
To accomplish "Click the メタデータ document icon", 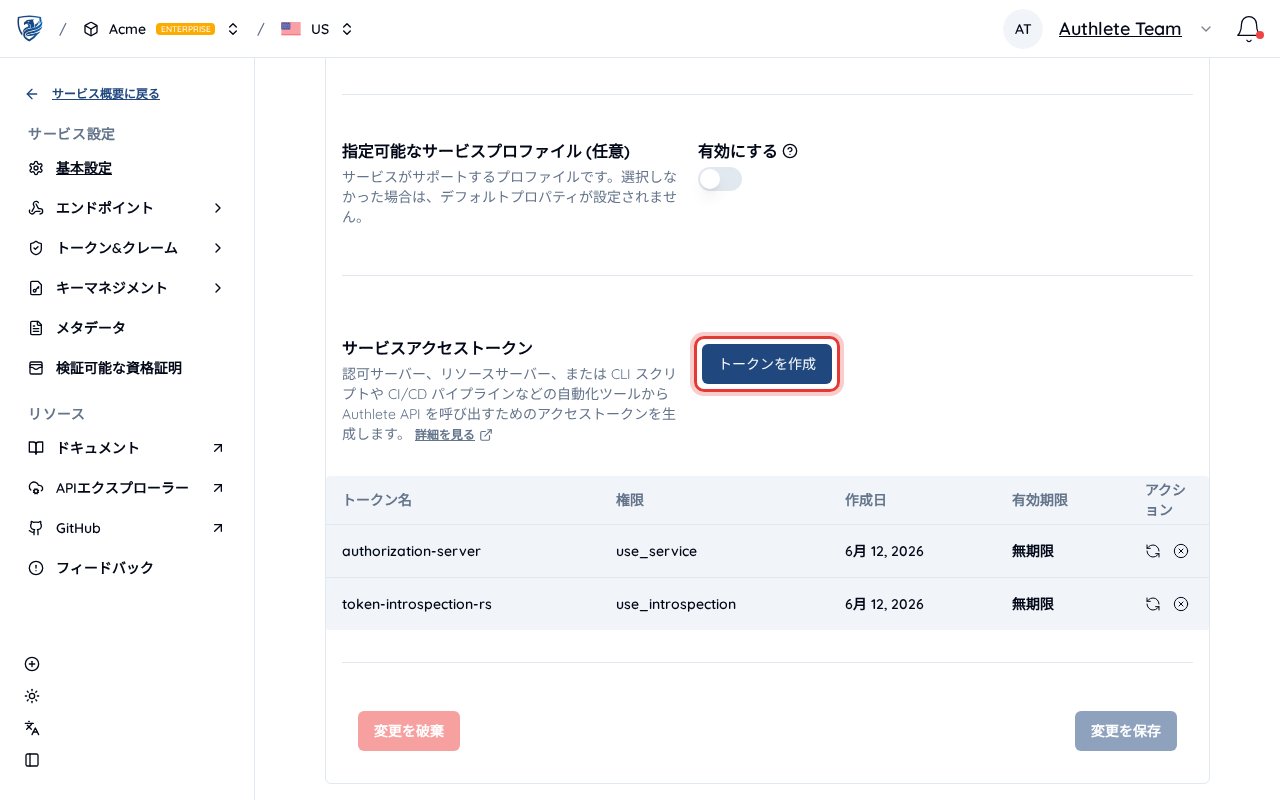I will click(x=36, y=328).
